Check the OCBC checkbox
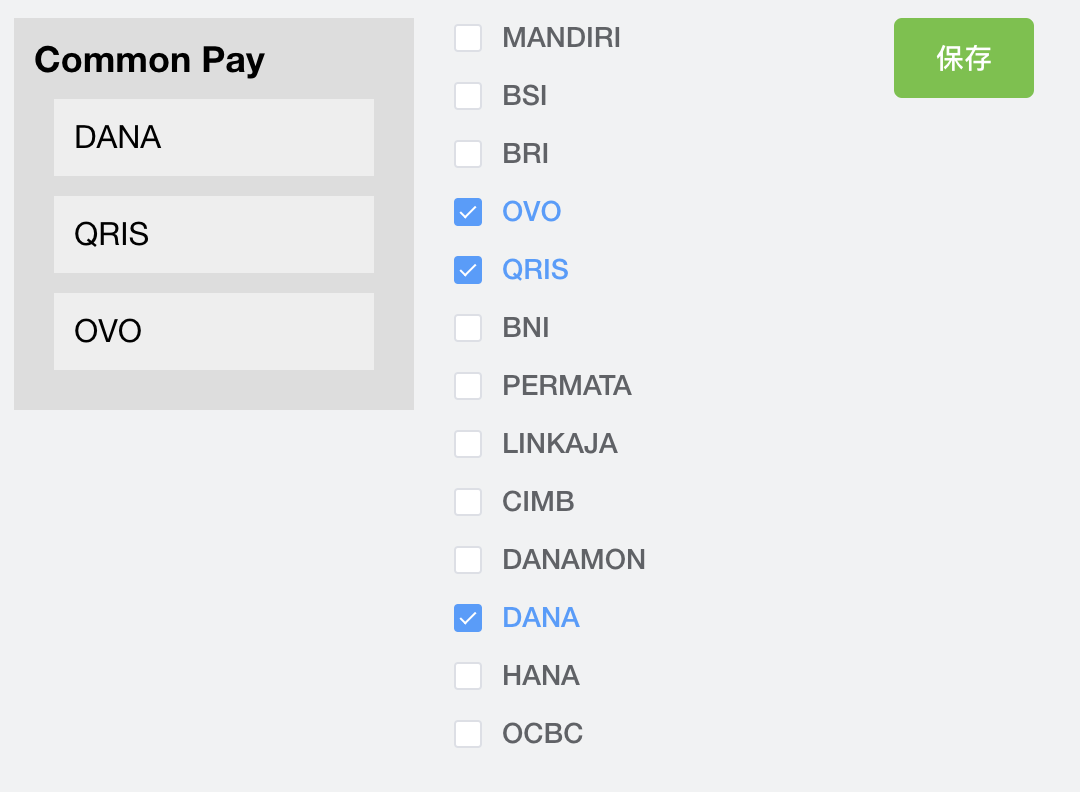 (x=468, y=733)
